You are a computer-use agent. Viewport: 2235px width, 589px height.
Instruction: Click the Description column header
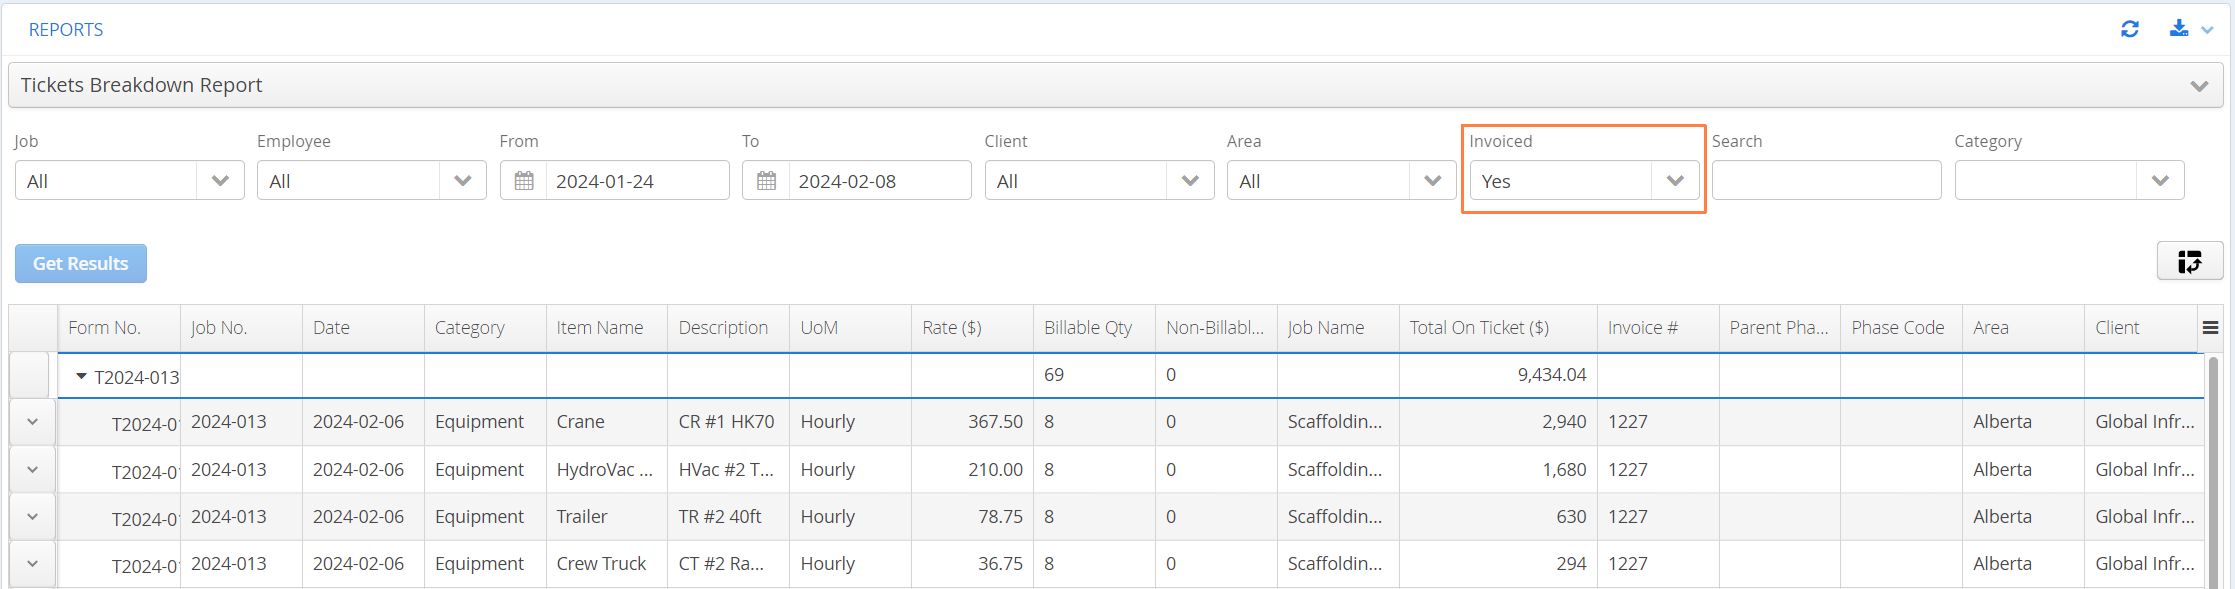[728, 328]
